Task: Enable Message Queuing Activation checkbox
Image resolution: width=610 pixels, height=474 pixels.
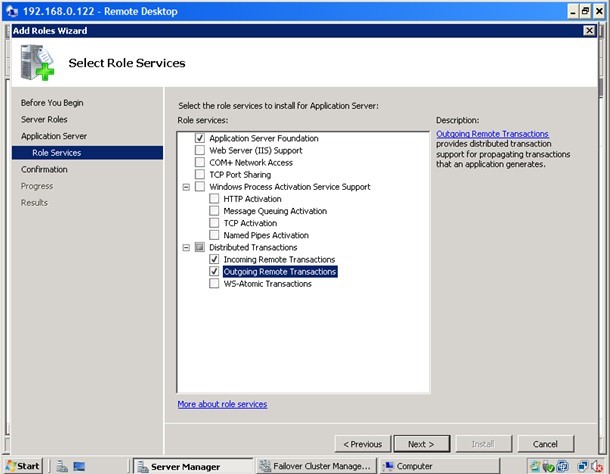Action: (214, 211)
